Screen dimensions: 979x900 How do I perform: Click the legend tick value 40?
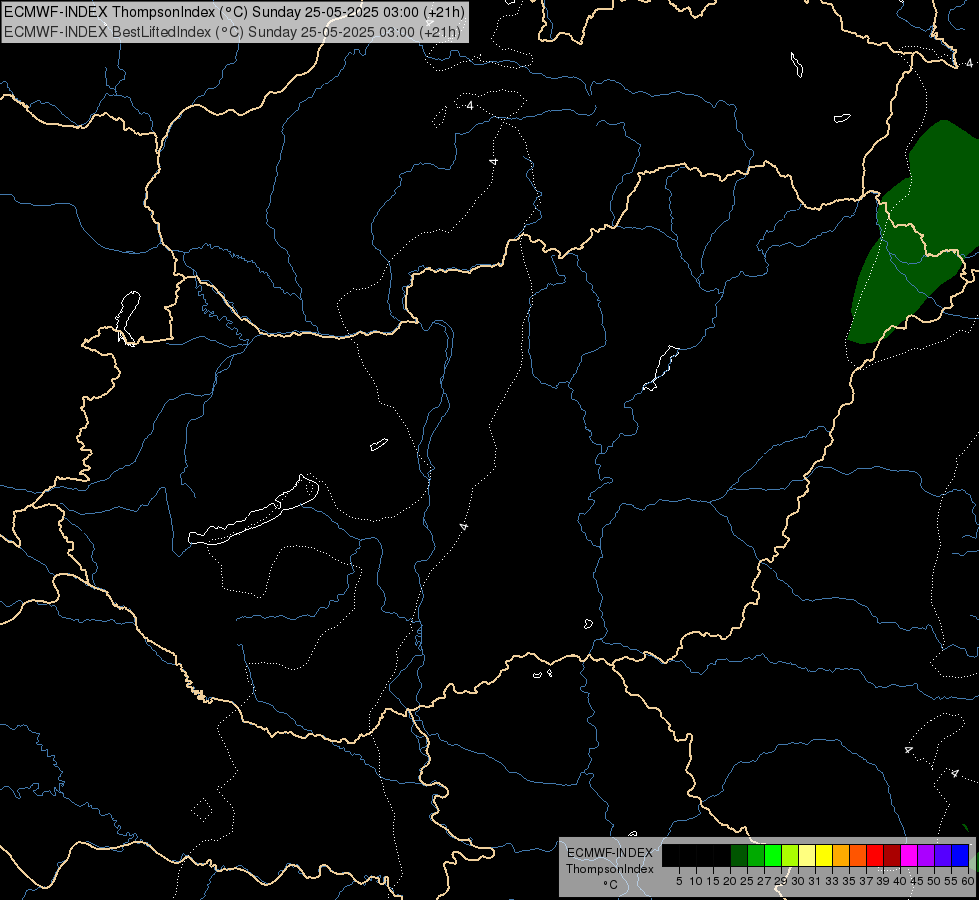click(x=900, y=881)
